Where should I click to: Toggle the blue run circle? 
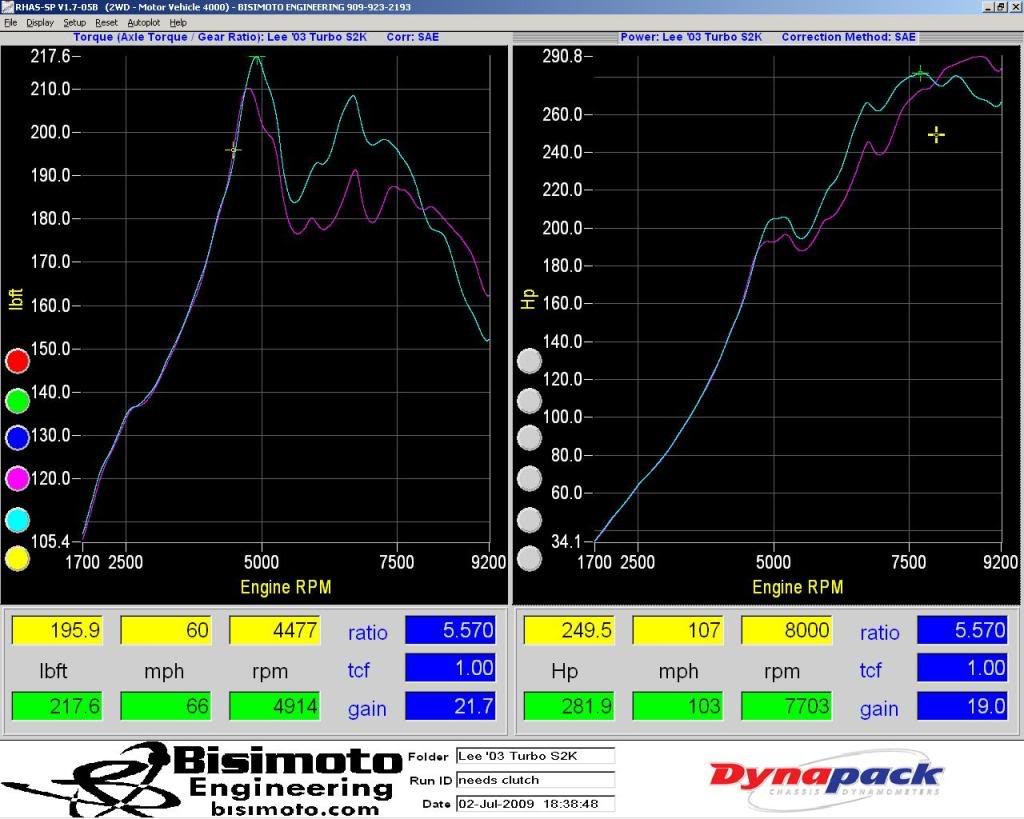click(17, 439)
